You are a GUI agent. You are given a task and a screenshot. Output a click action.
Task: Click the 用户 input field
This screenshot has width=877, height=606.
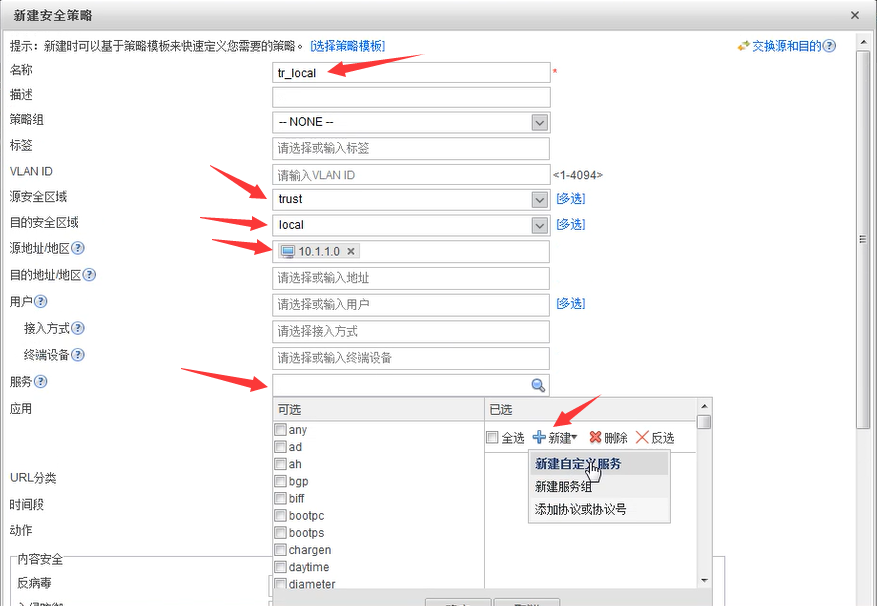(x=411, y=305)
